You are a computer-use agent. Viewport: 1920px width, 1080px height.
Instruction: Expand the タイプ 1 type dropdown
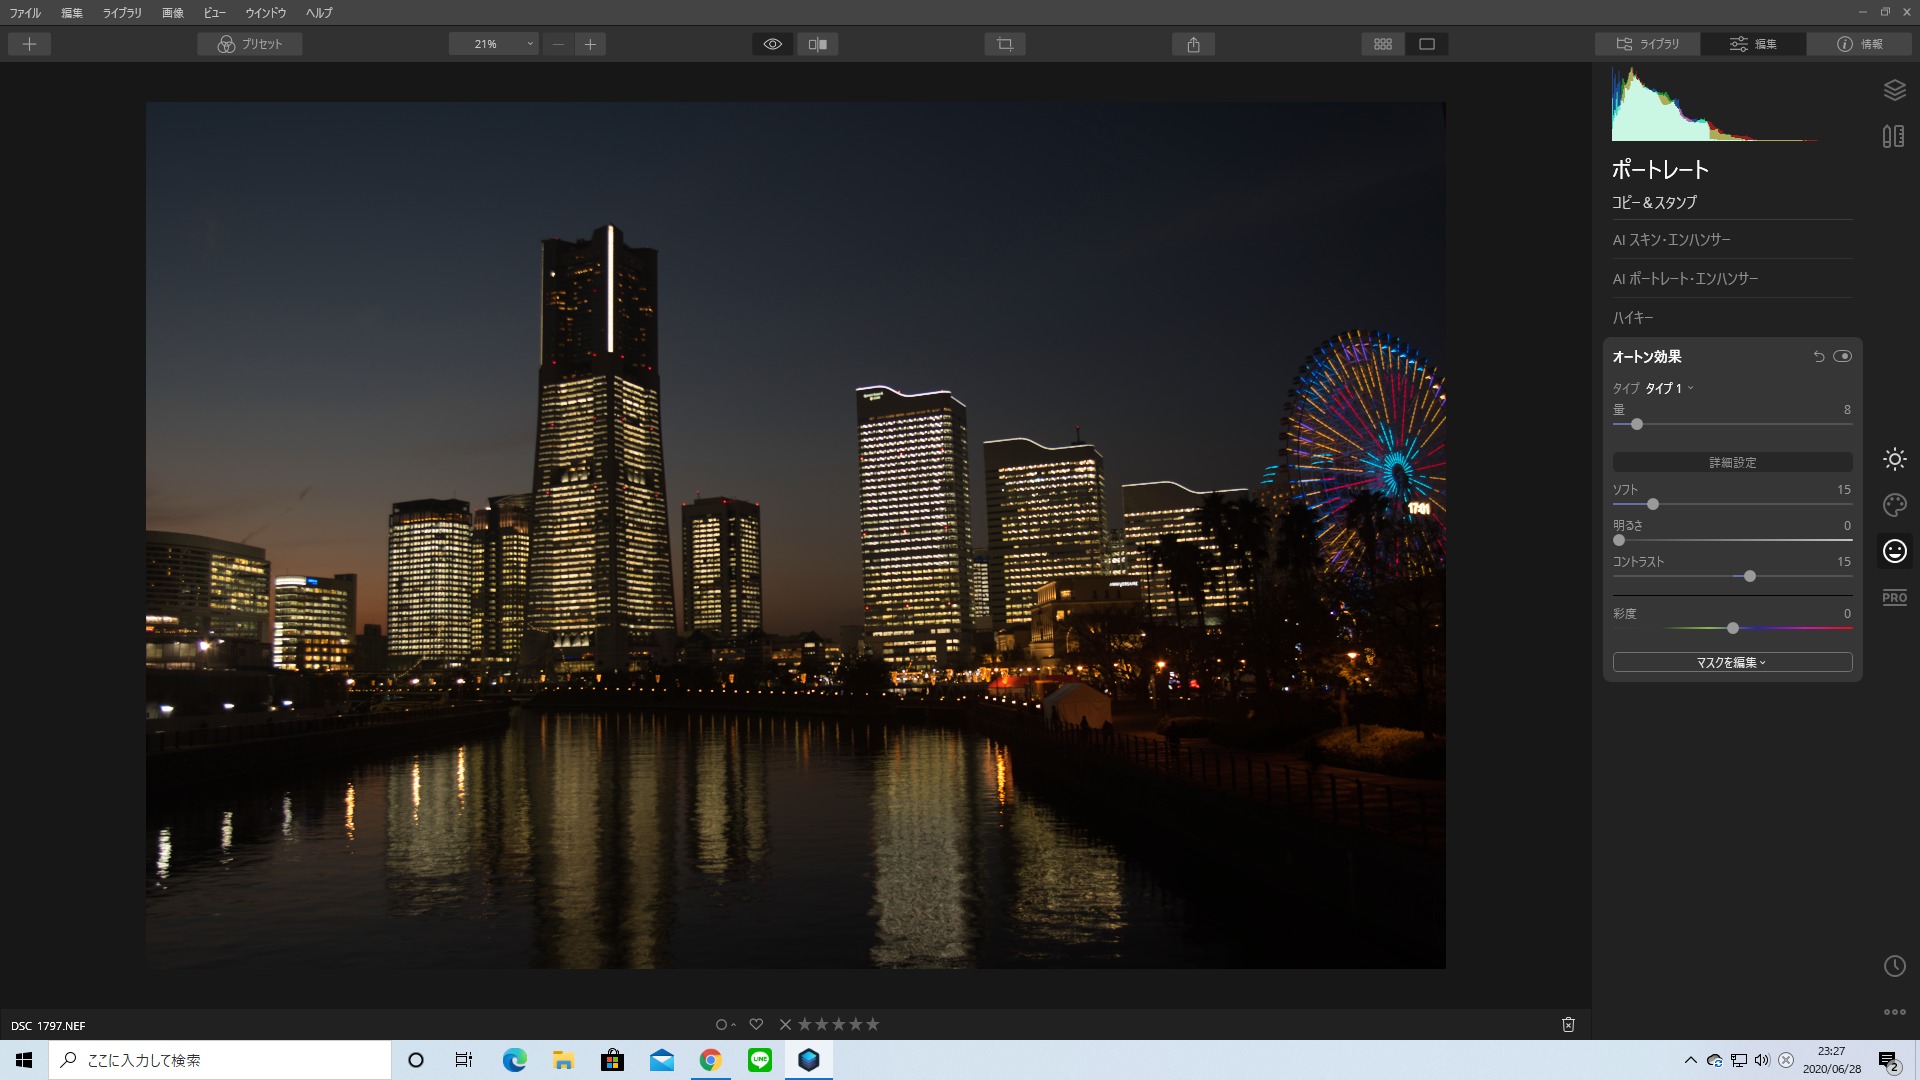click(1669, 388)
